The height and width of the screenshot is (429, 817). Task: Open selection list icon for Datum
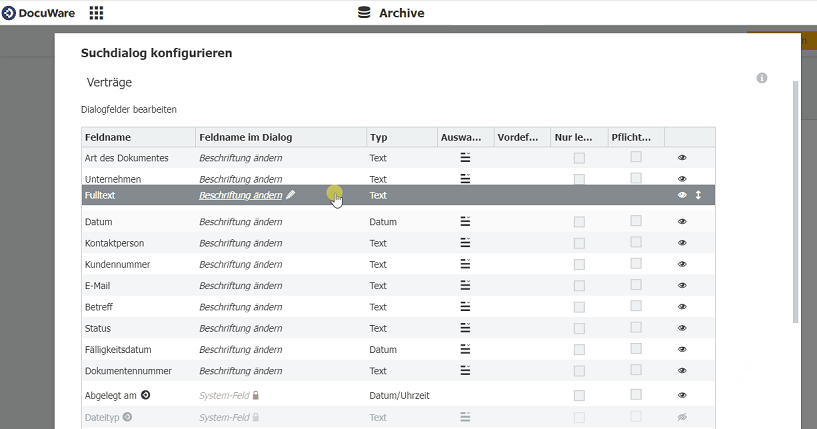(465, 221)
